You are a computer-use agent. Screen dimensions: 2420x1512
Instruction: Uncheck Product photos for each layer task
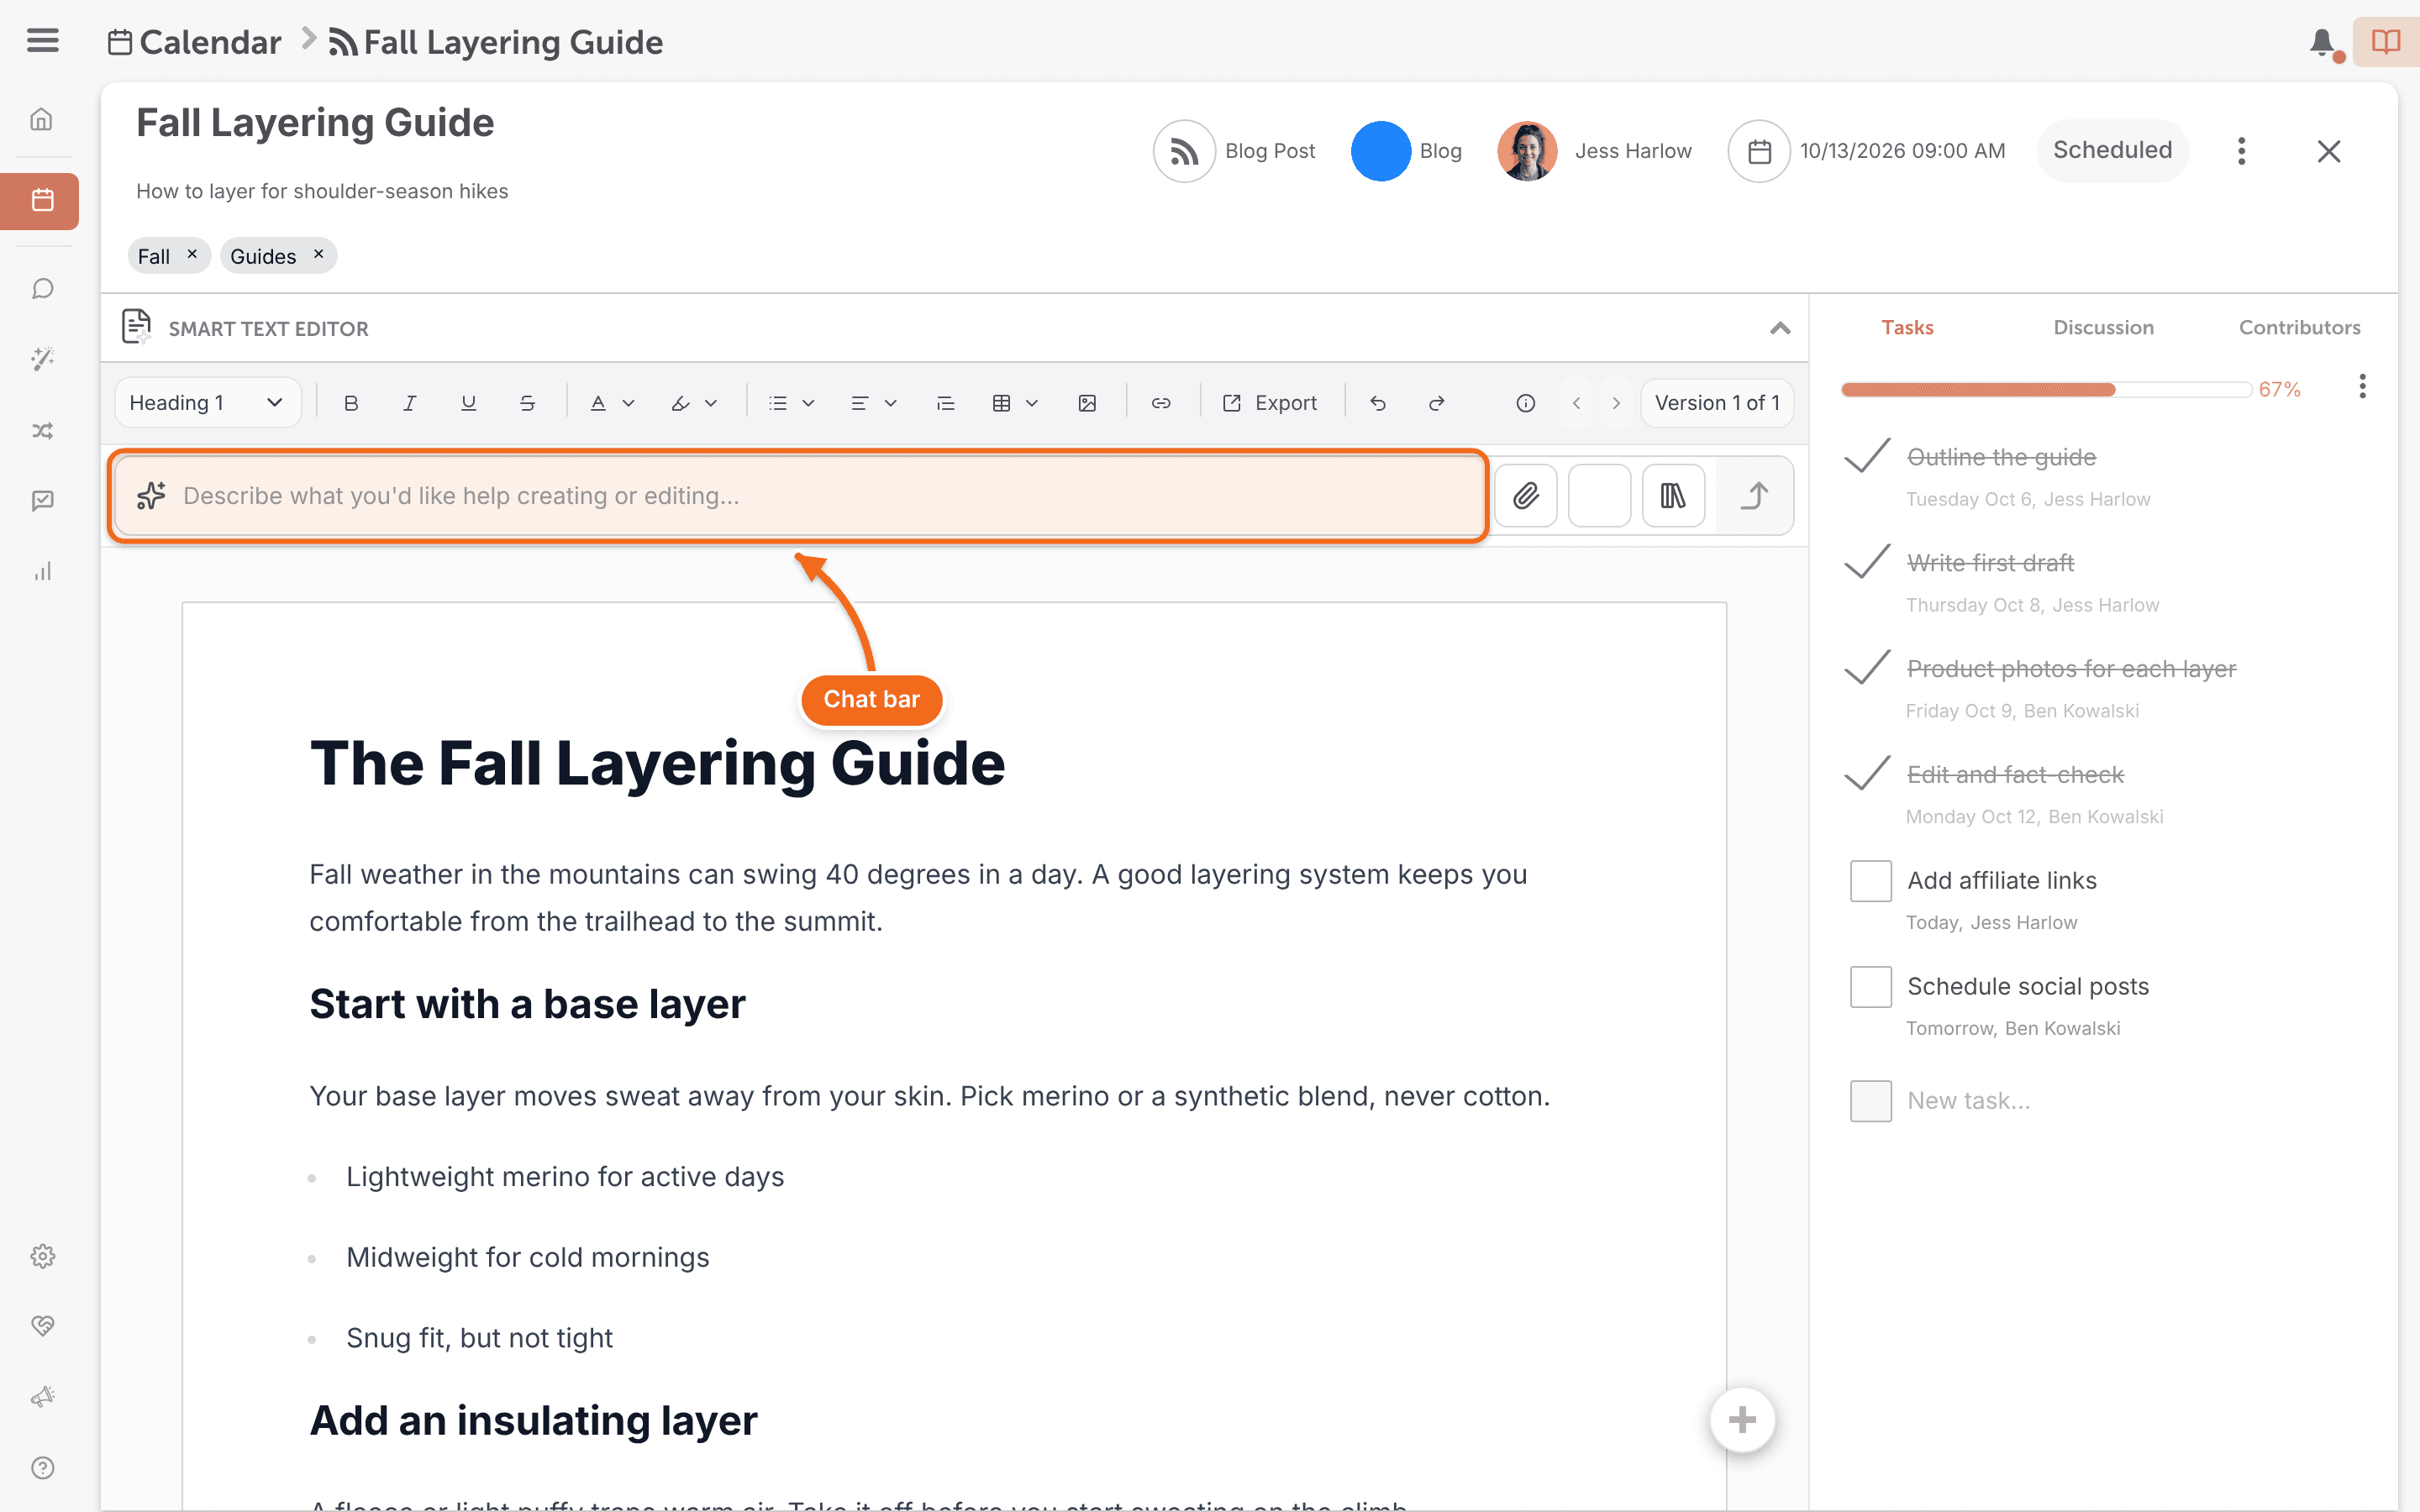[x=1867, y=668]
